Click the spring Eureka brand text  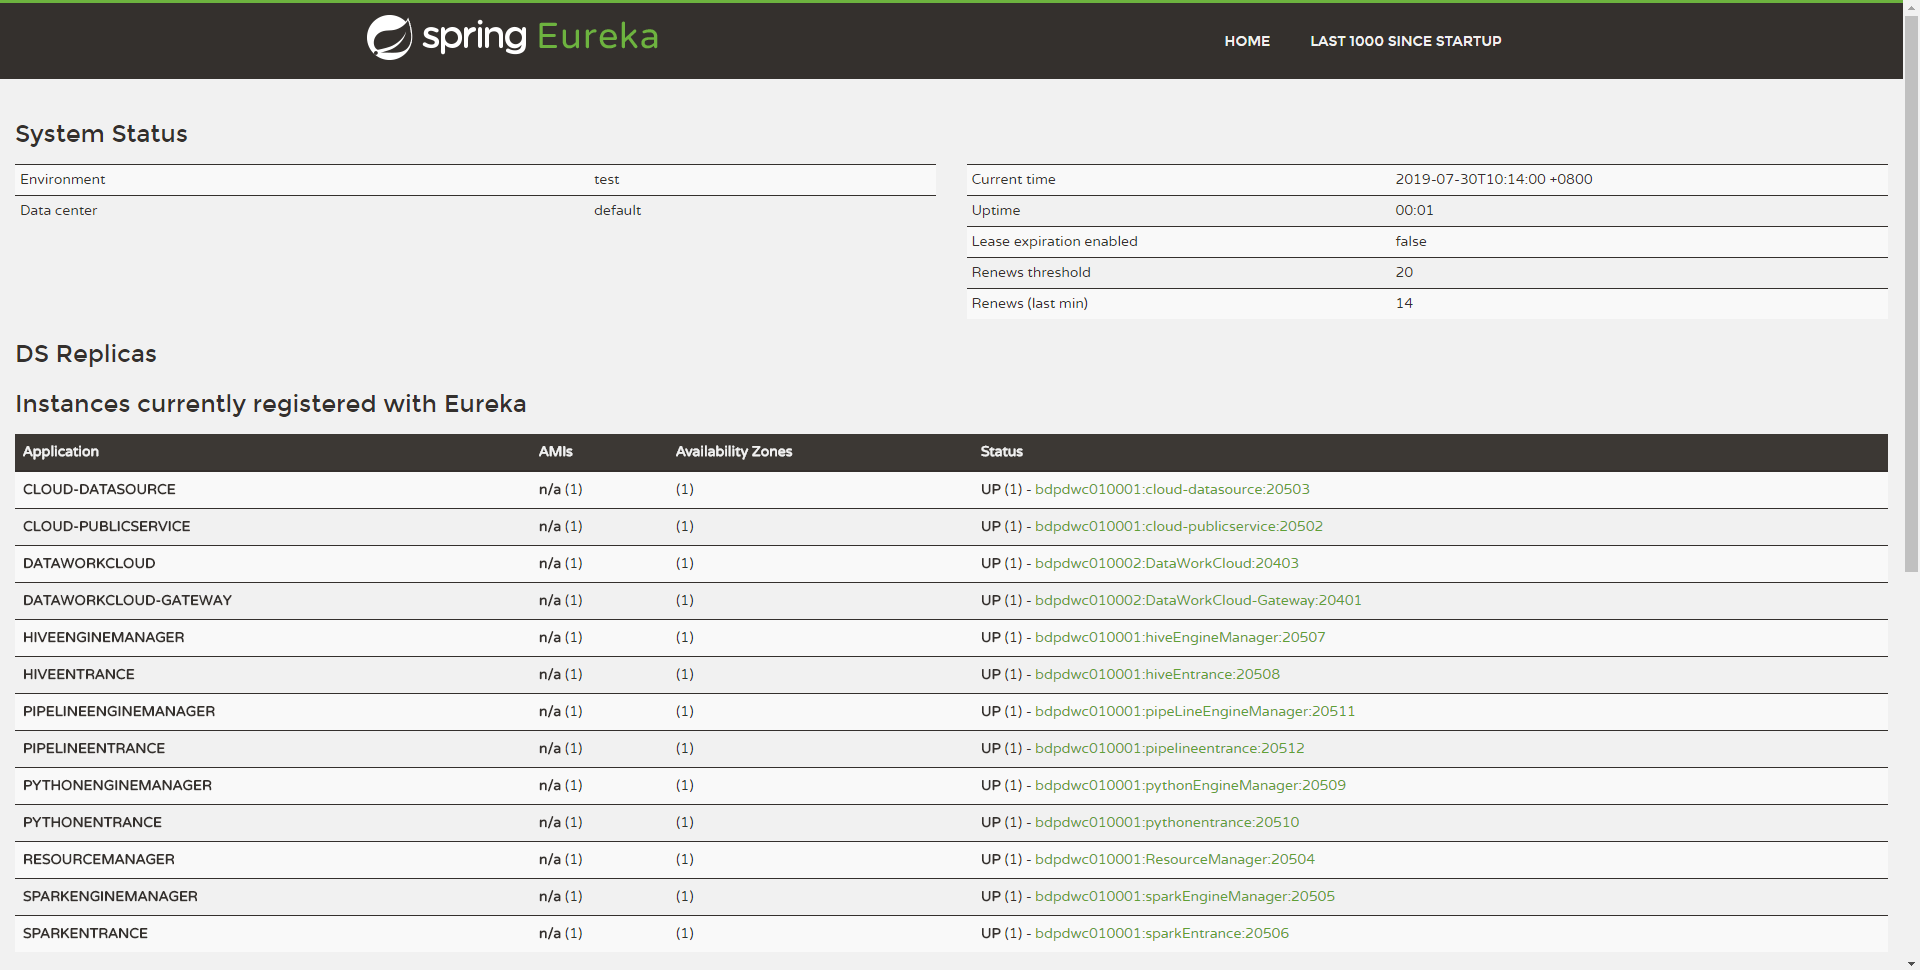pos(540,37)
